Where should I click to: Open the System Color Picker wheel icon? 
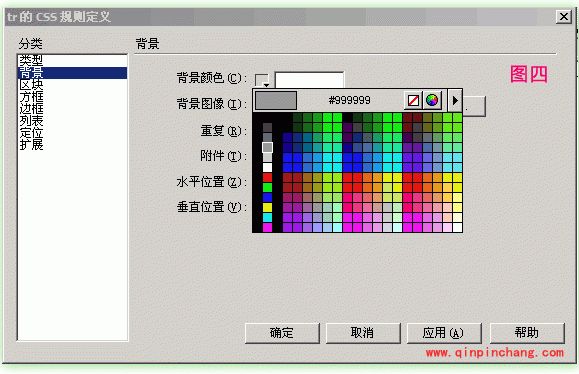[432, 100]
